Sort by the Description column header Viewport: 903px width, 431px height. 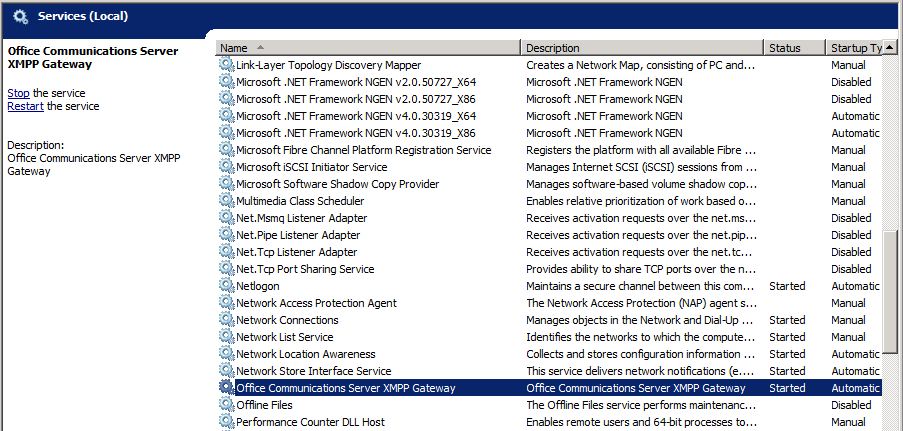click(642, 48)
